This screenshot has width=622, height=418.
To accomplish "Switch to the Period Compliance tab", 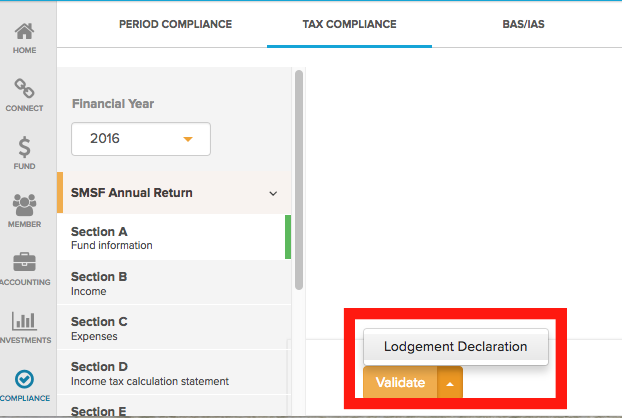I will (175, 24).
